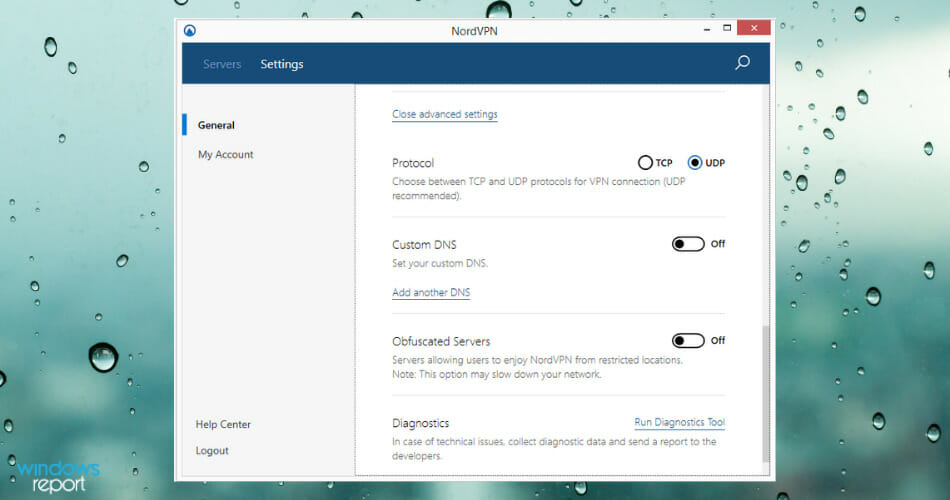
Task: Click the Custom DNS heading
Action: pyautogui.click(x=424, y=245)
